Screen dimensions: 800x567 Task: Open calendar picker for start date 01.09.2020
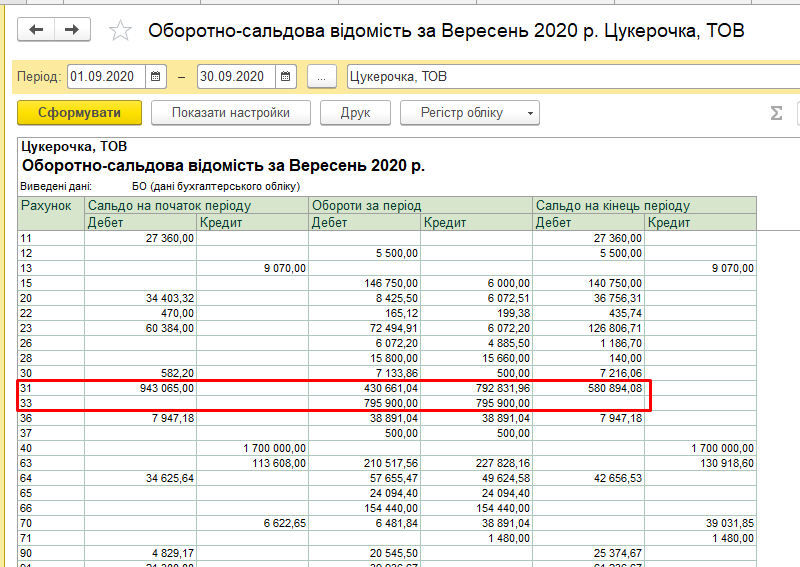(156, 76)
